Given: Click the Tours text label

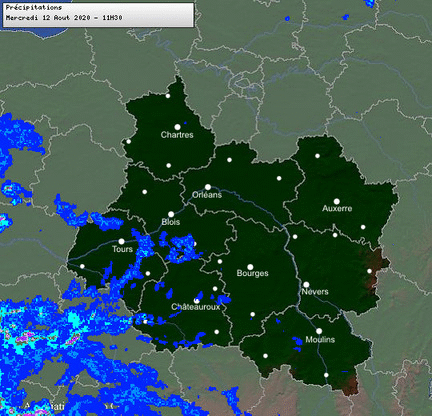Looking at the screenshot, I should [x=122, y=249].
